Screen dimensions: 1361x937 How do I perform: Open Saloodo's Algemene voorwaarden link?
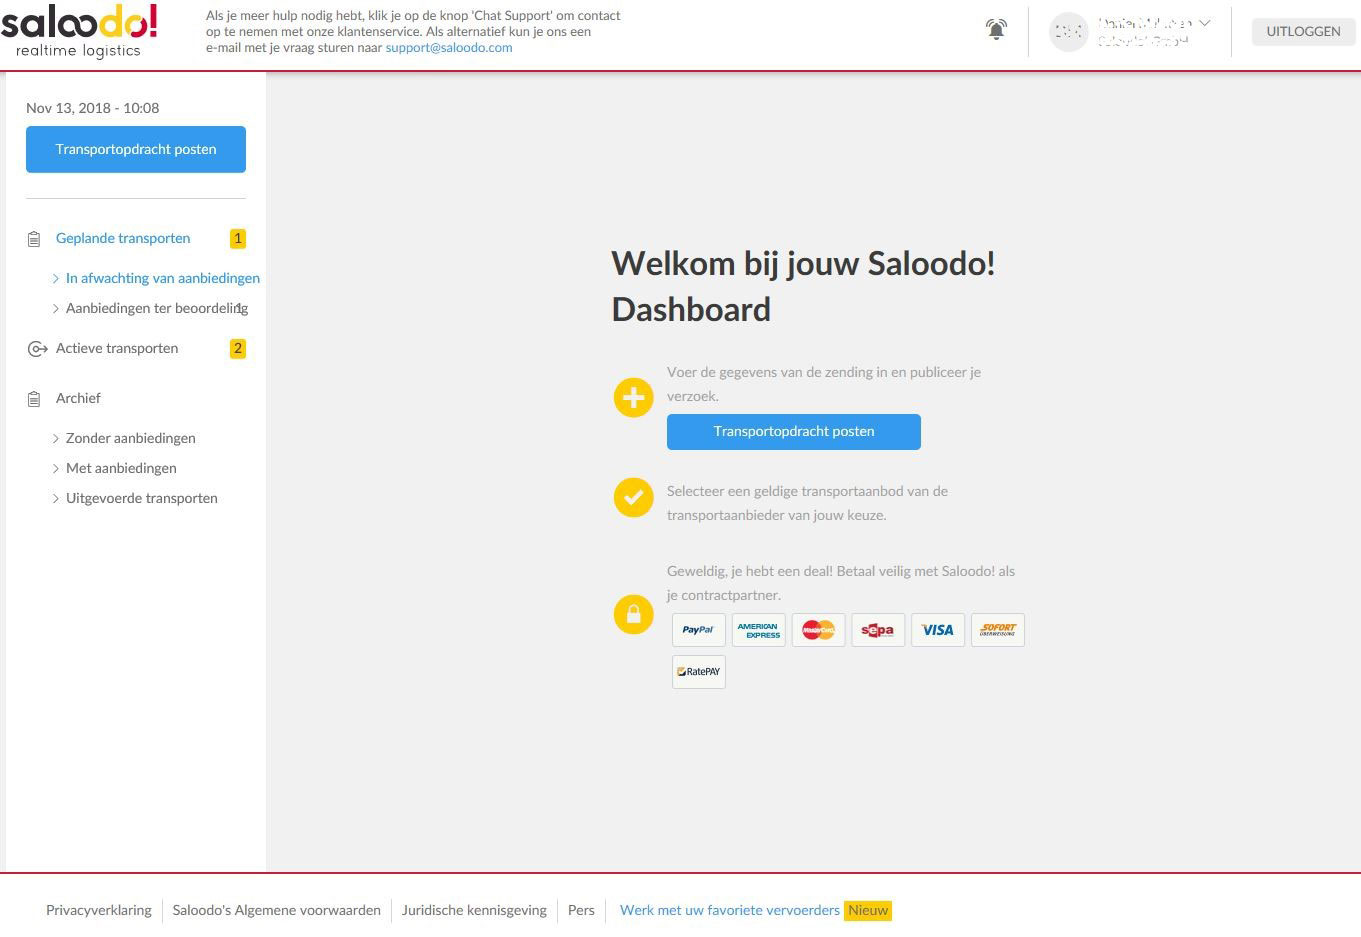click(x=277, y=910)
